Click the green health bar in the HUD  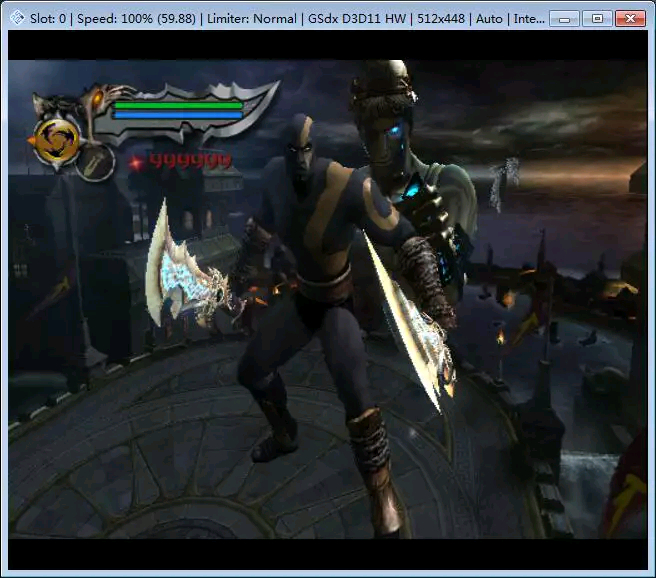(x=178, y=105)
